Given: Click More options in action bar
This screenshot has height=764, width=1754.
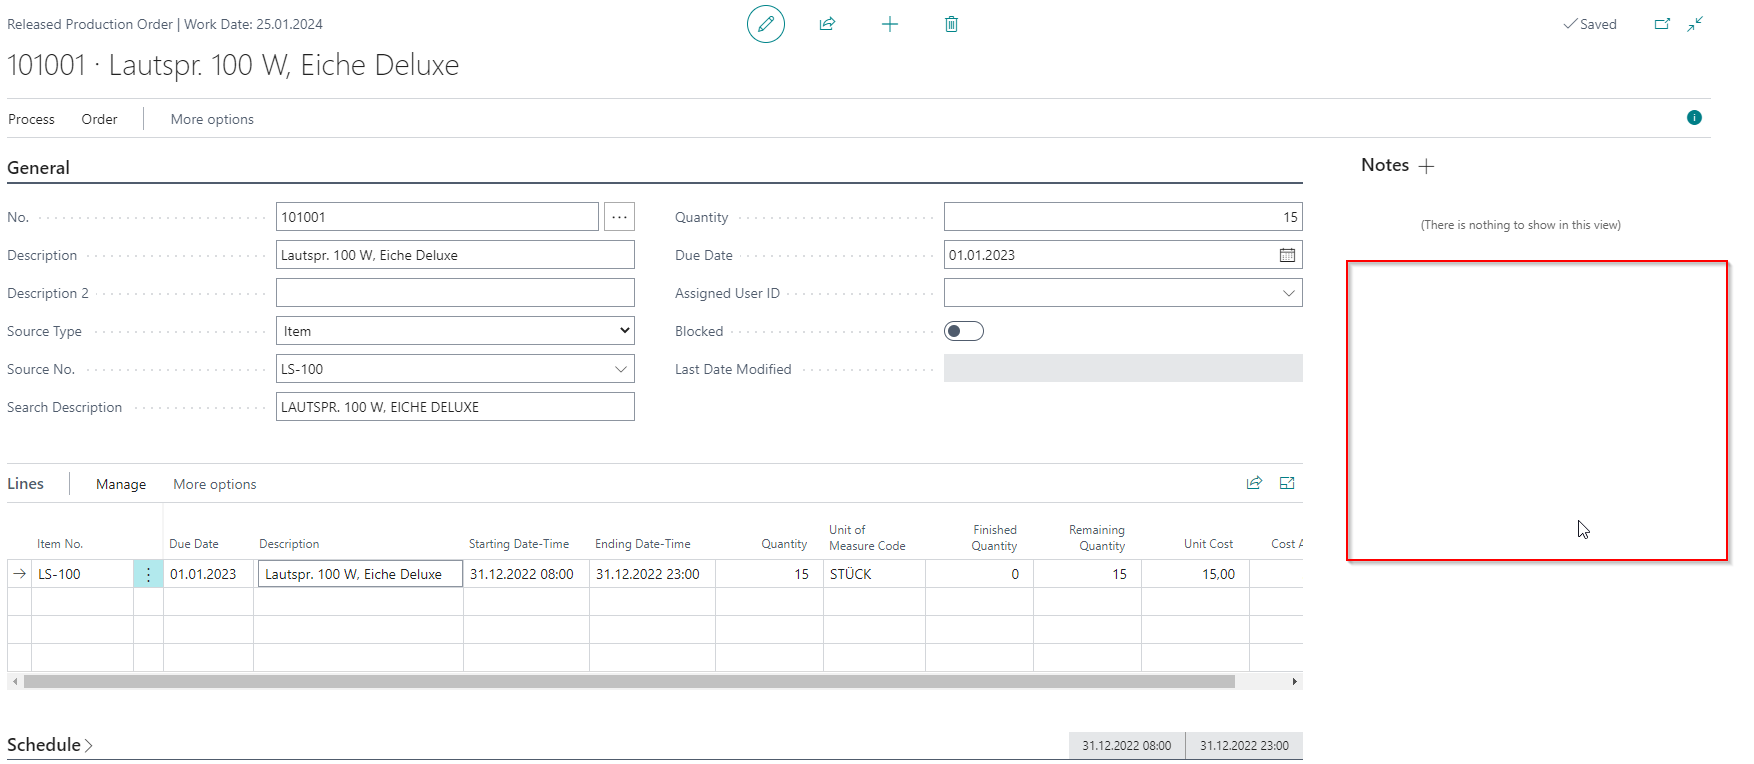Looking at the screenshot, I should (212, 119).
